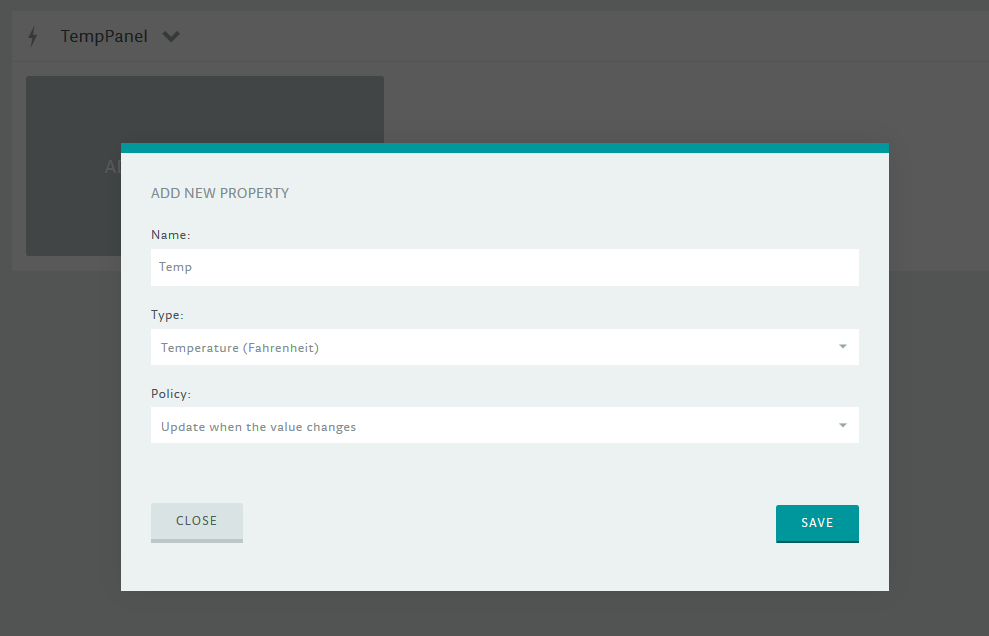Click the Type field label
Viewport: 989px width, 636px height.
click(166, 315)
